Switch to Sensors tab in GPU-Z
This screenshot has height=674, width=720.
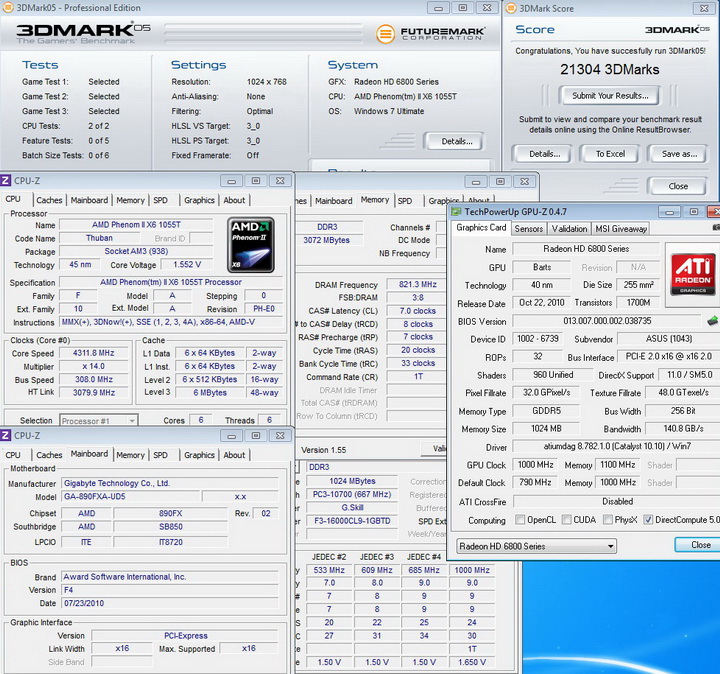(529, 229)
